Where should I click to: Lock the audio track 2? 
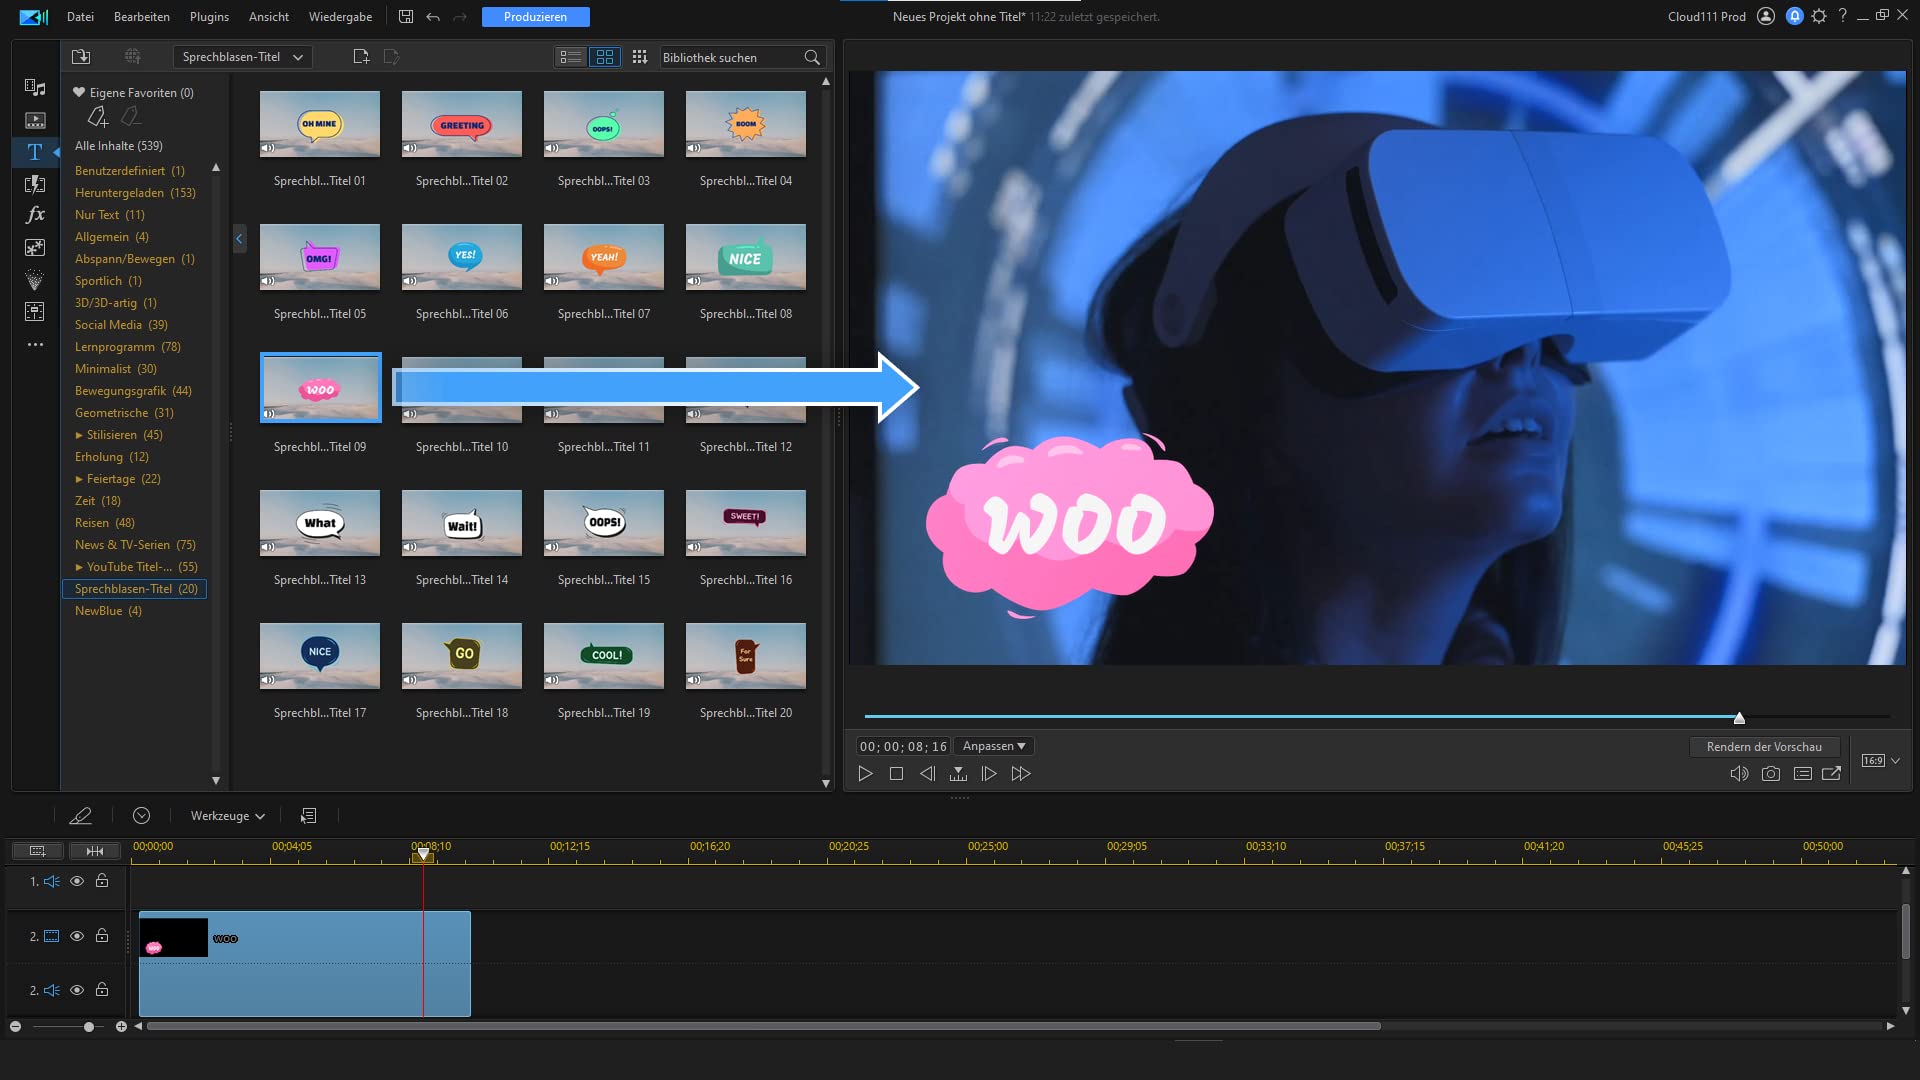pyautogui.click(x=102, y=989)
